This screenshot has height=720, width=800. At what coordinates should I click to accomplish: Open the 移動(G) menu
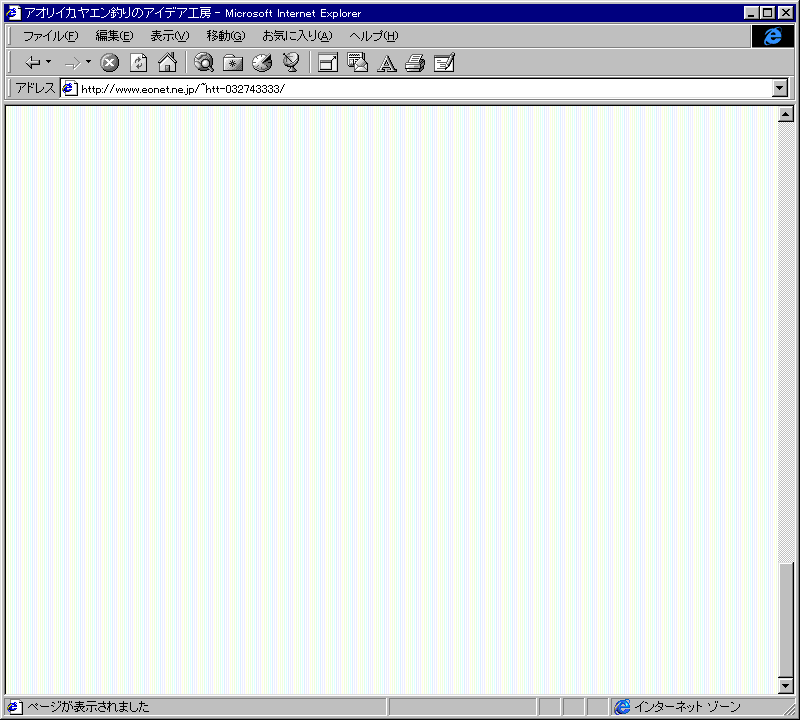[x=226, y=36]
